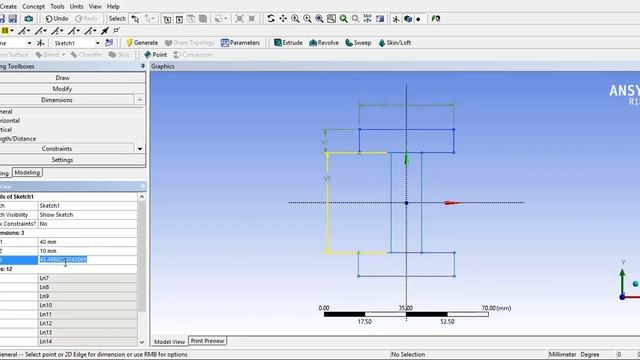Viewport: 640px width, 360px height.
Task: Select the Box Zoom tool
Action: point(307,18)
